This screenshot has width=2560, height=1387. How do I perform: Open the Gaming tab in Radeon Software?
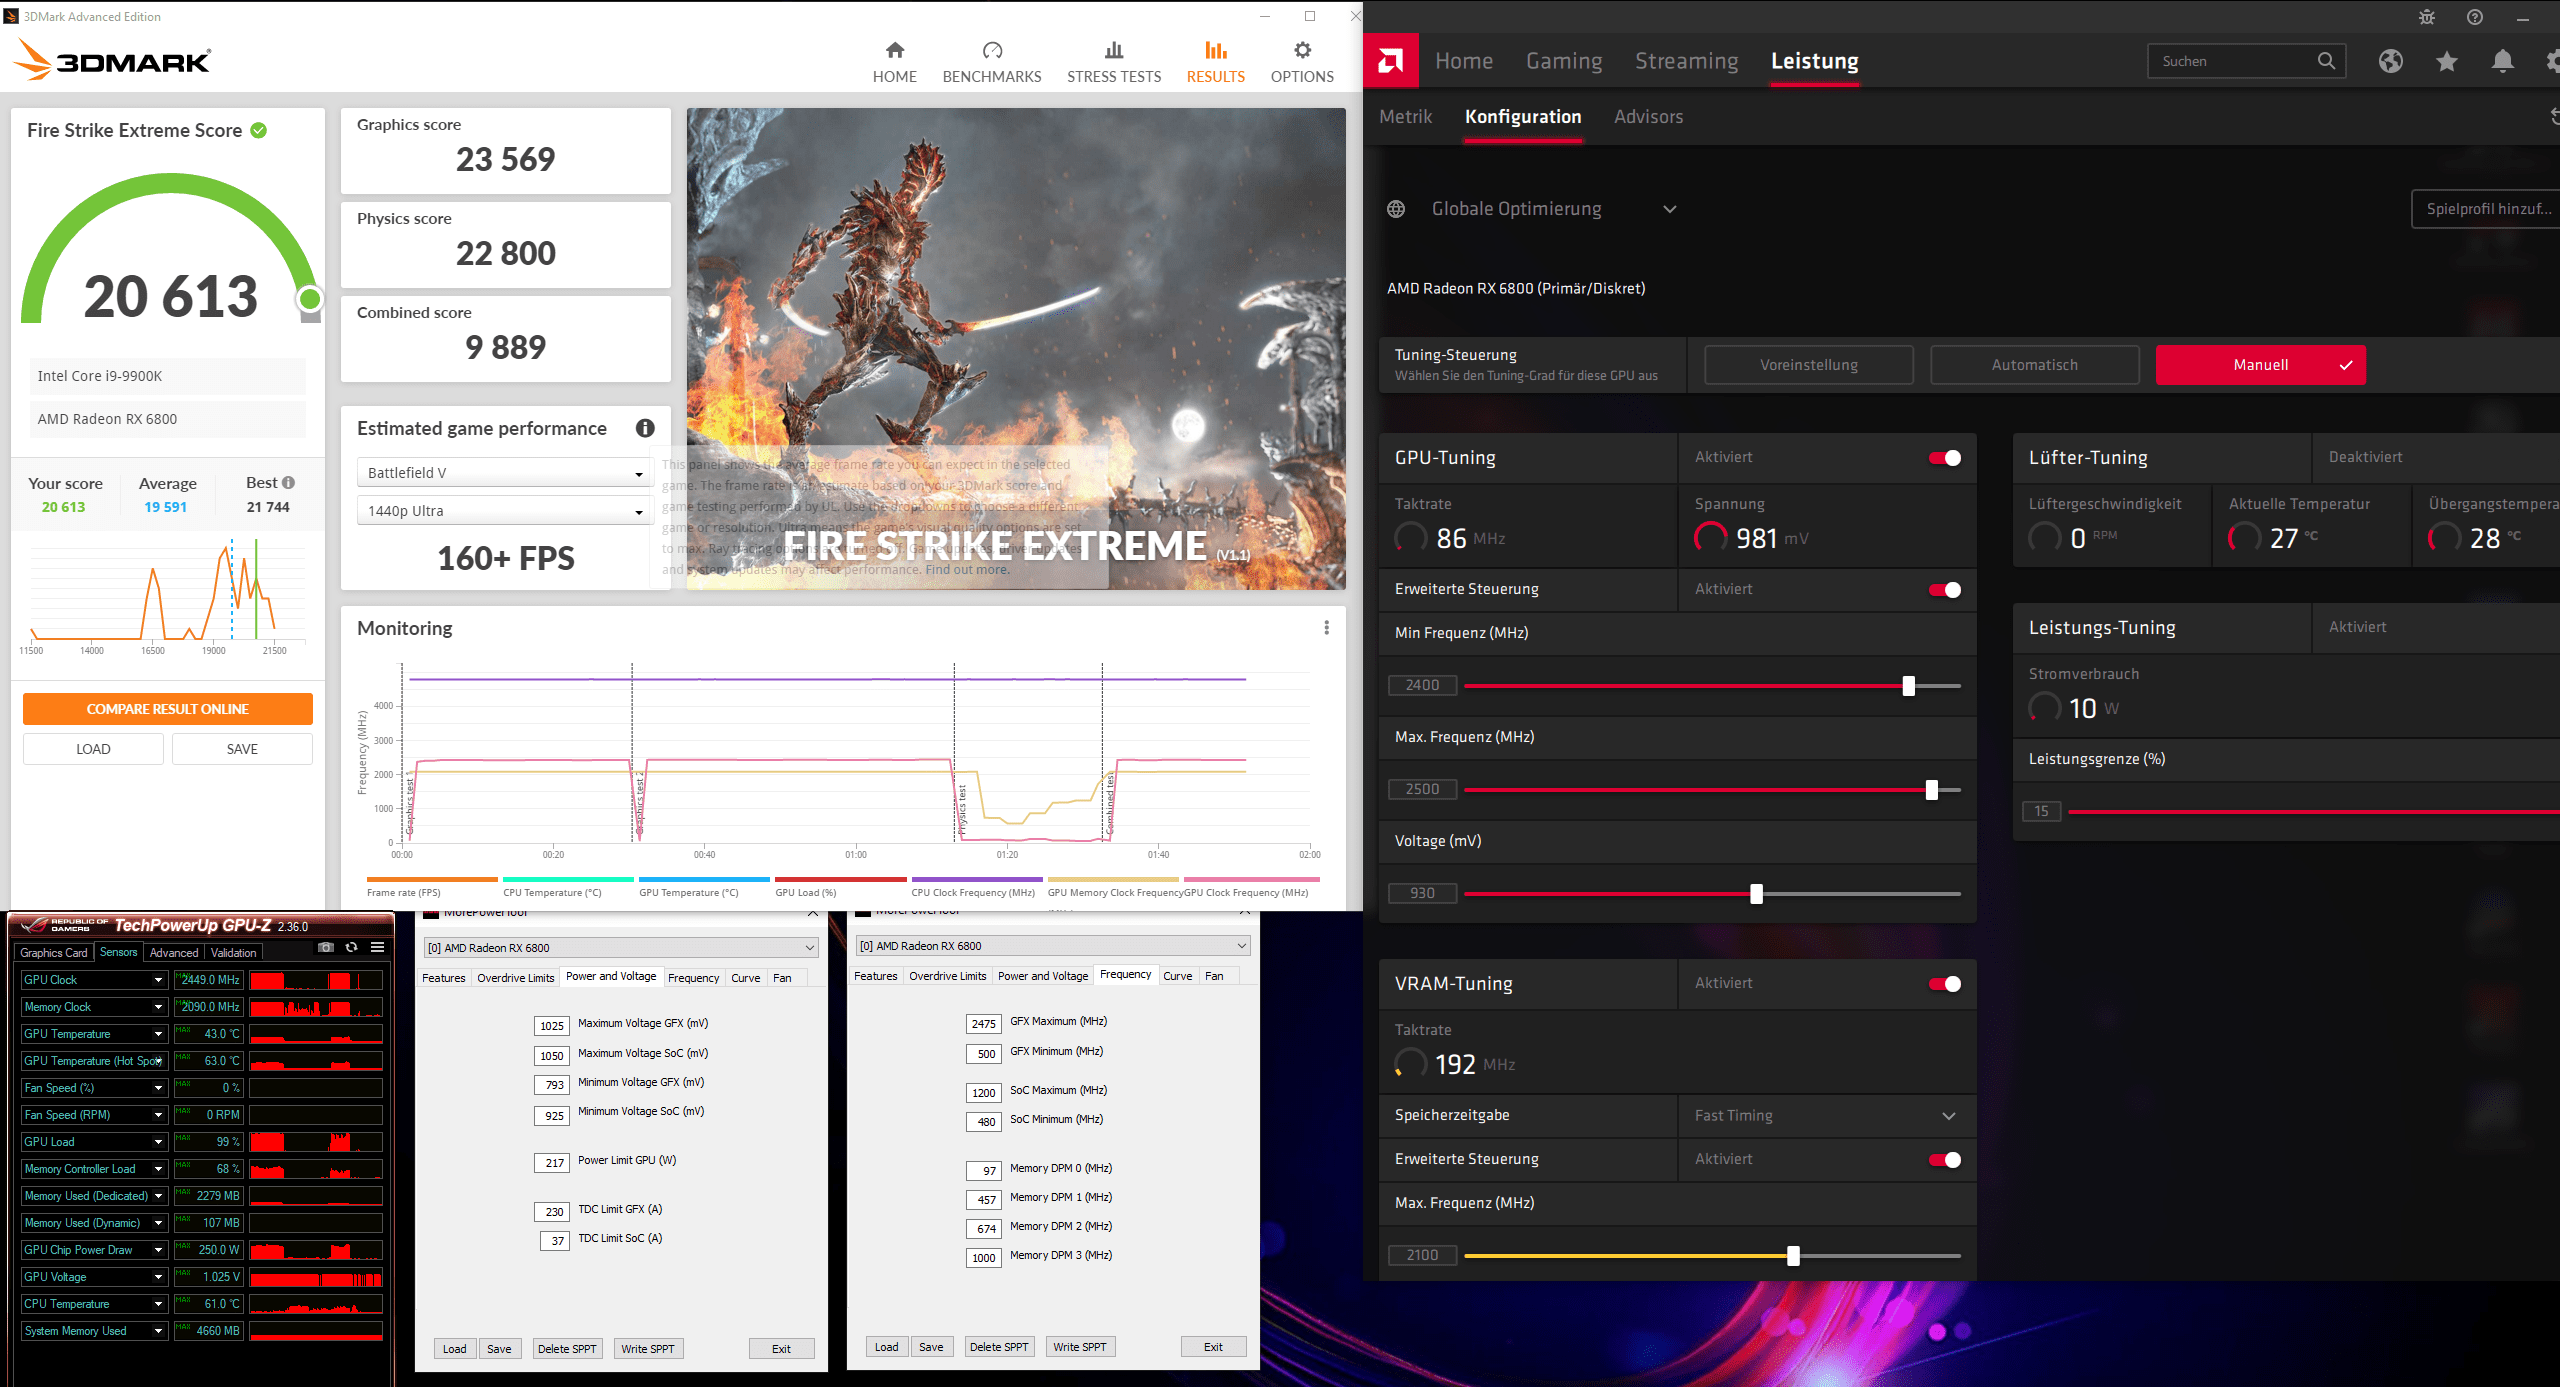[x=1563, y=61]
